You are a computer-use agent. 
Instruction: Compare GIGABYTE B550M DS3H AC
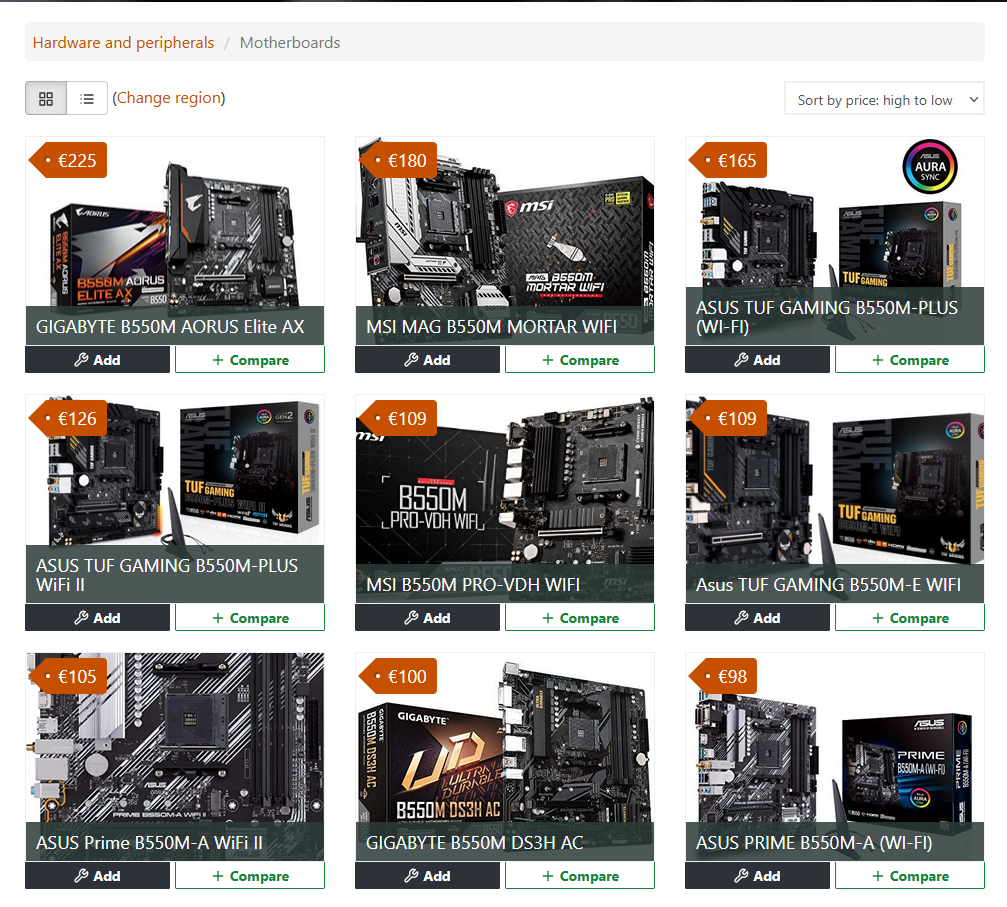coord(580,876)
